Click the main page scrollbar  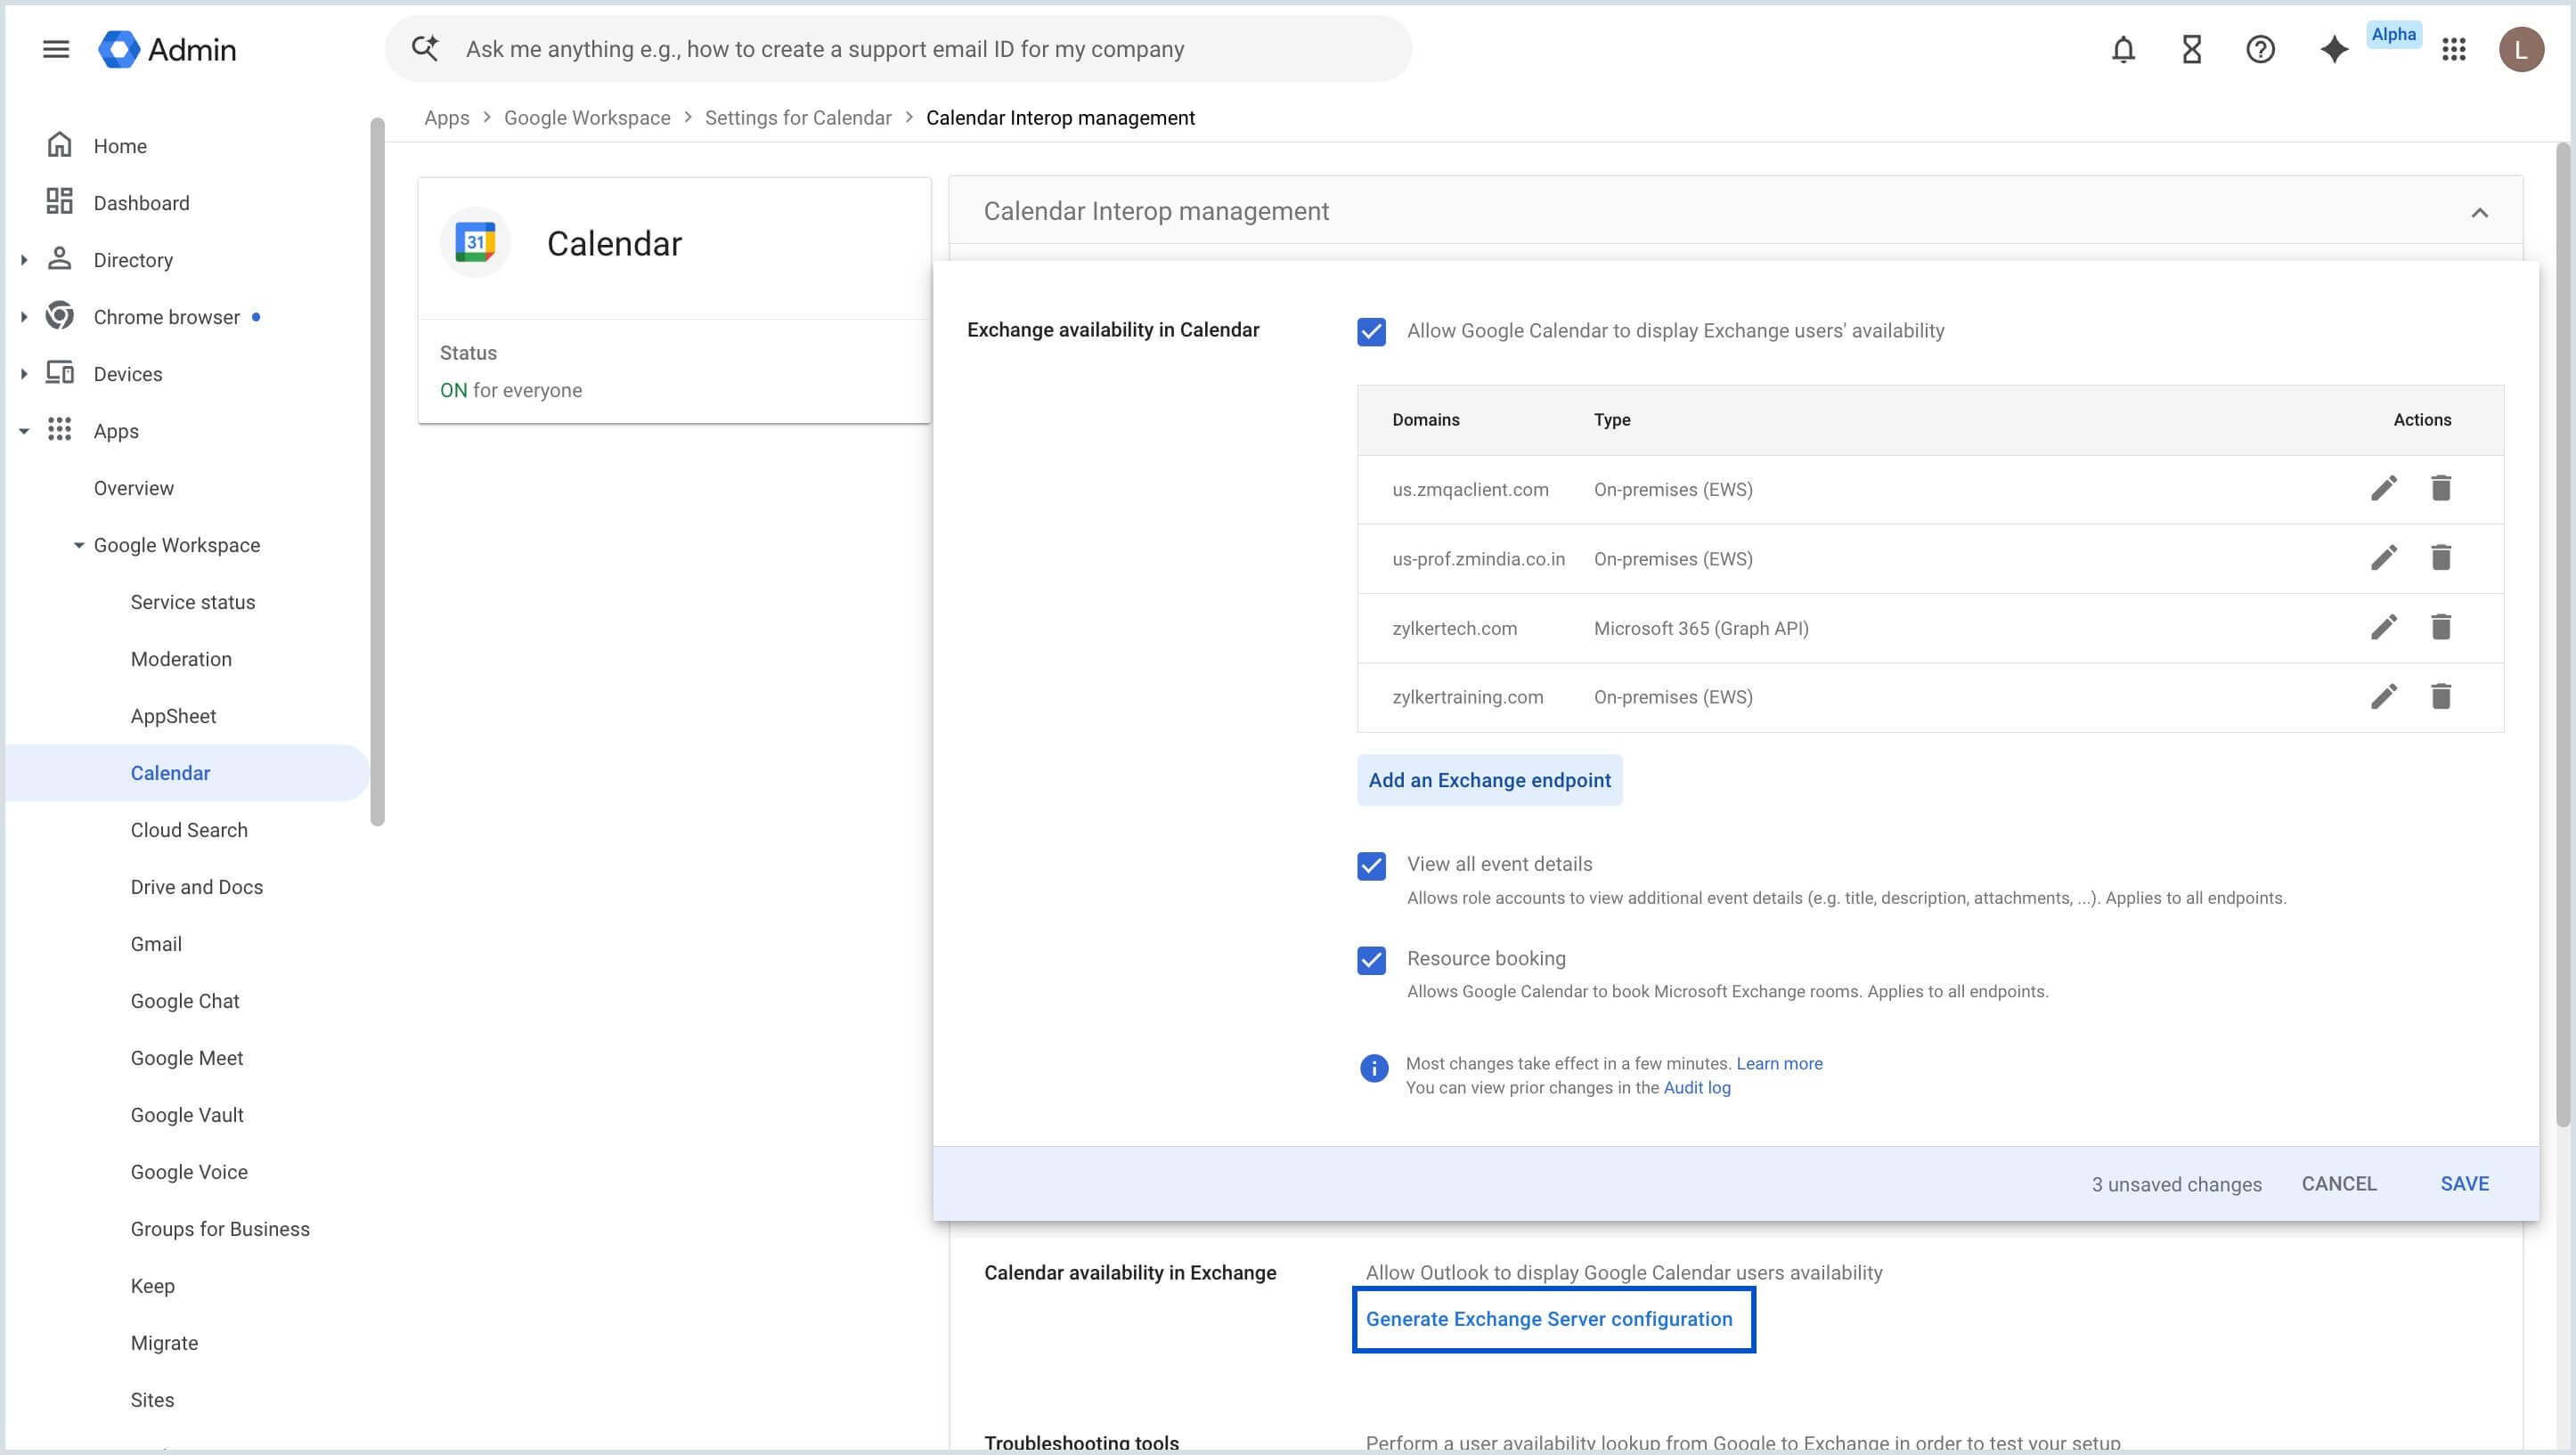[x=2562, y=635]
